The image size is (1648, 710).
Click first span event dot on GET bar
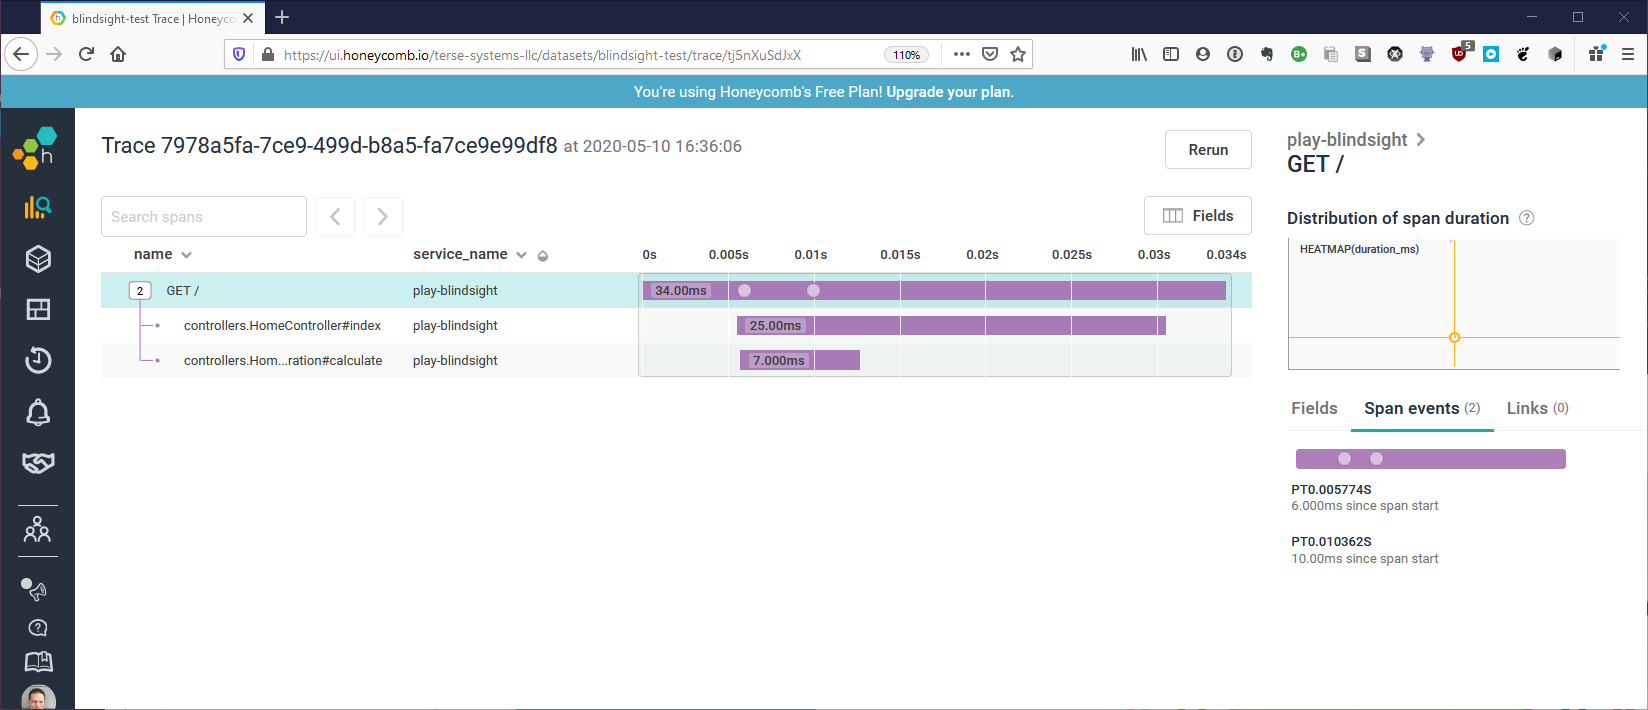(744, 291)
